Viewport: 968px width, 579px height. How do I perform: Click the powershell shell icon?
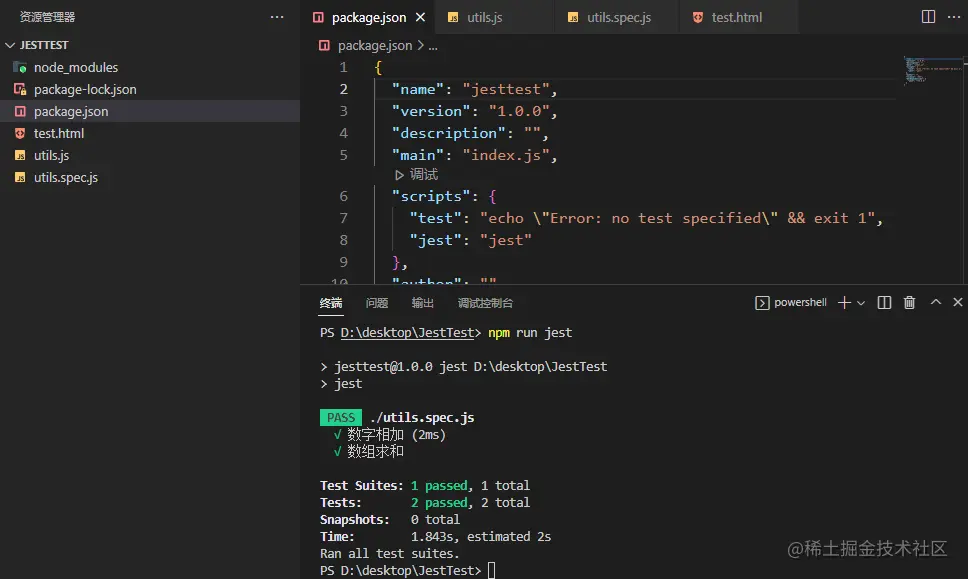point(762,302)
